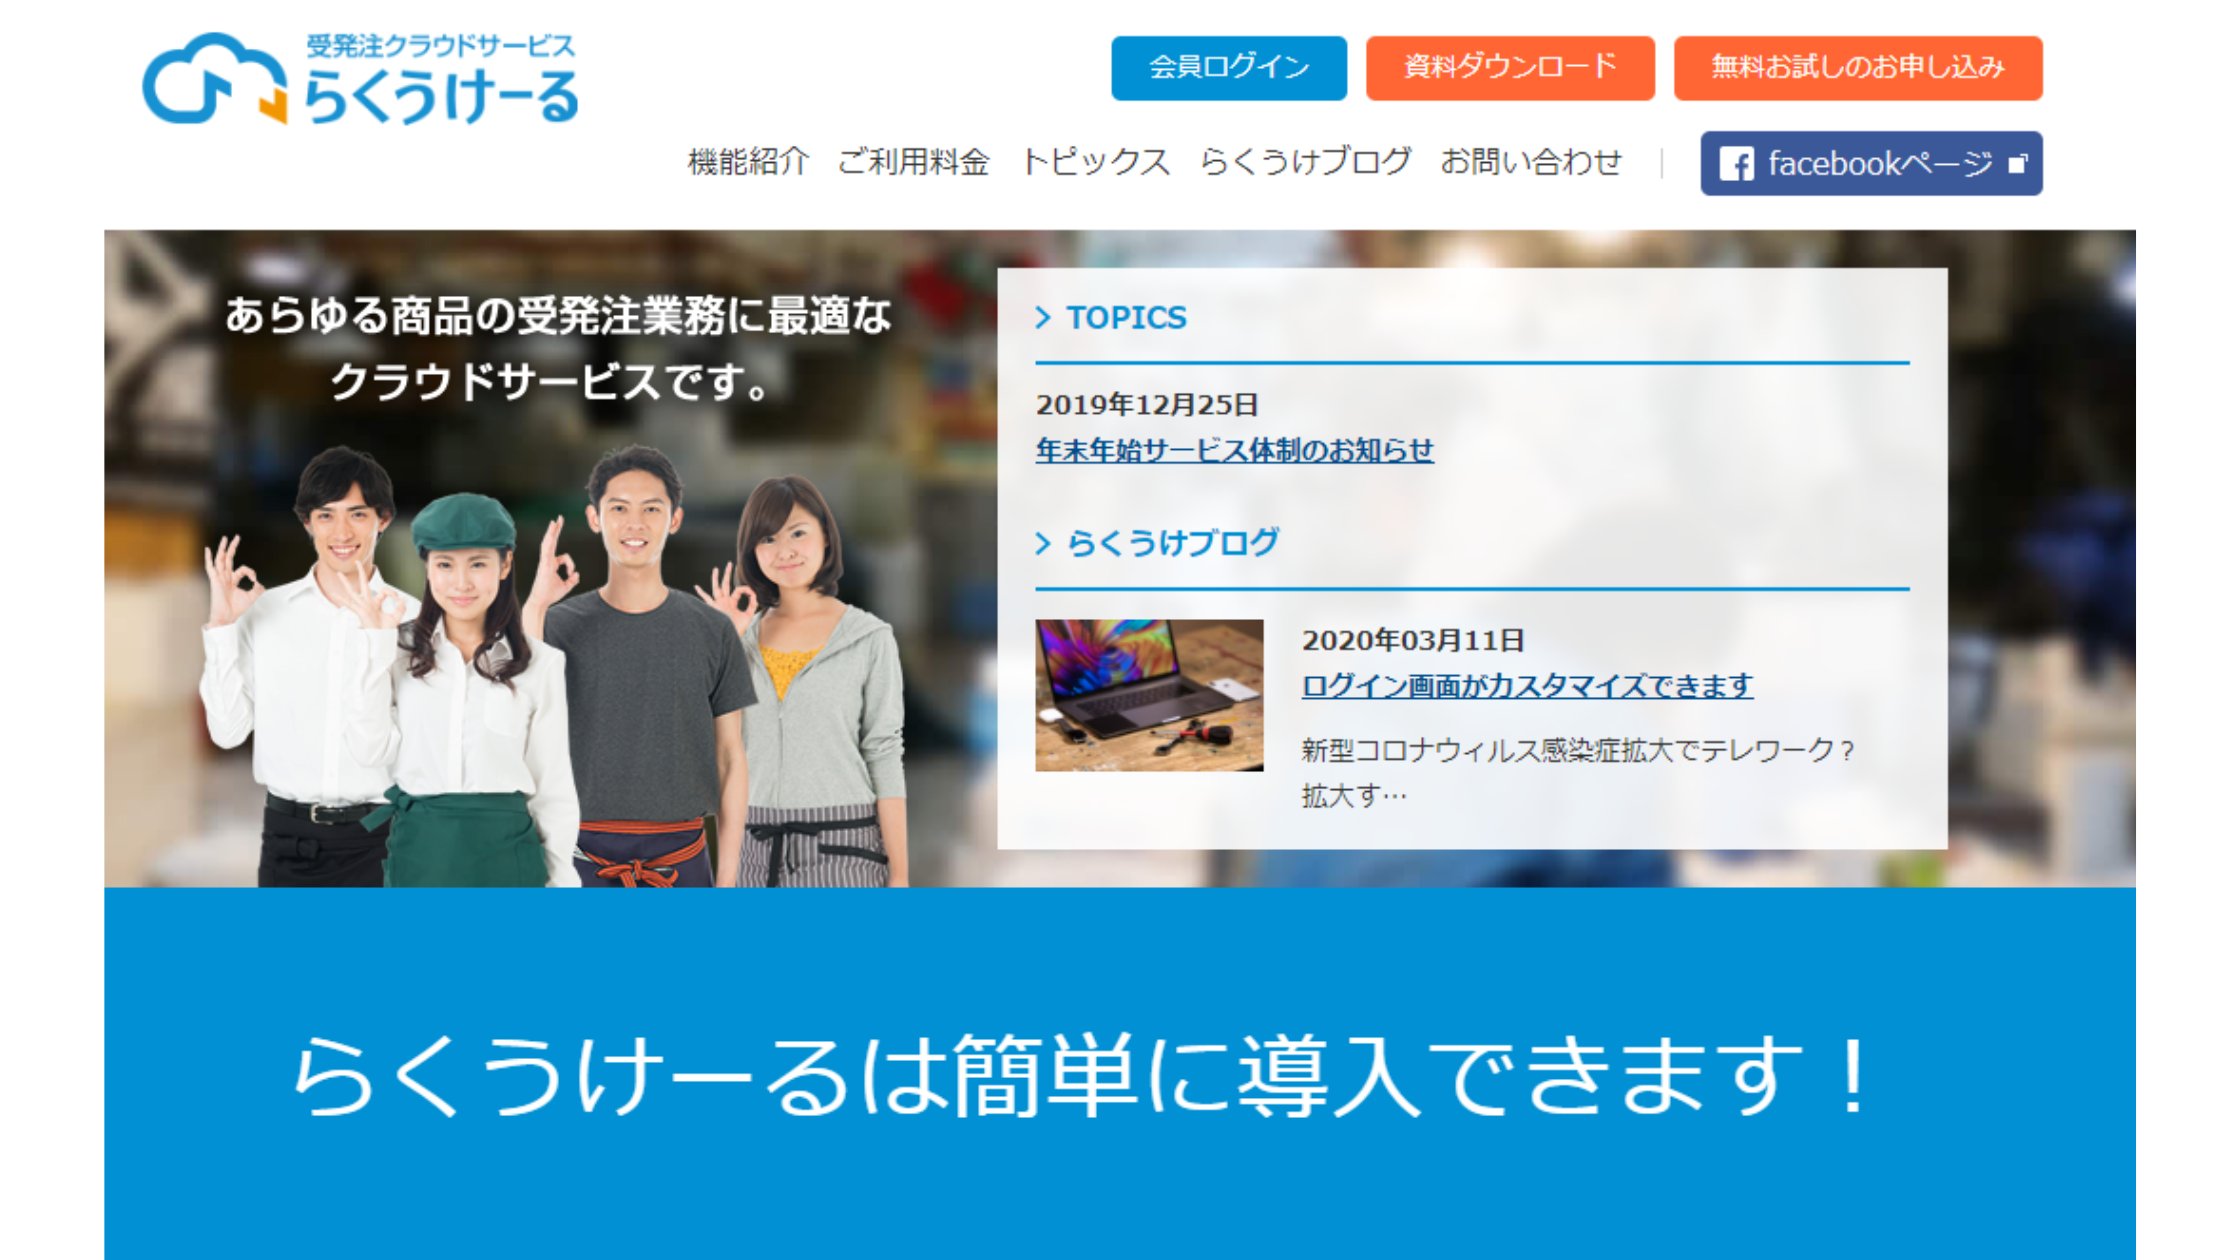Image resolution: width=2240 pixels, height=1260 pixels.
Task: Click the 受発注クラウドサービス tagline text
Action: 440,46
